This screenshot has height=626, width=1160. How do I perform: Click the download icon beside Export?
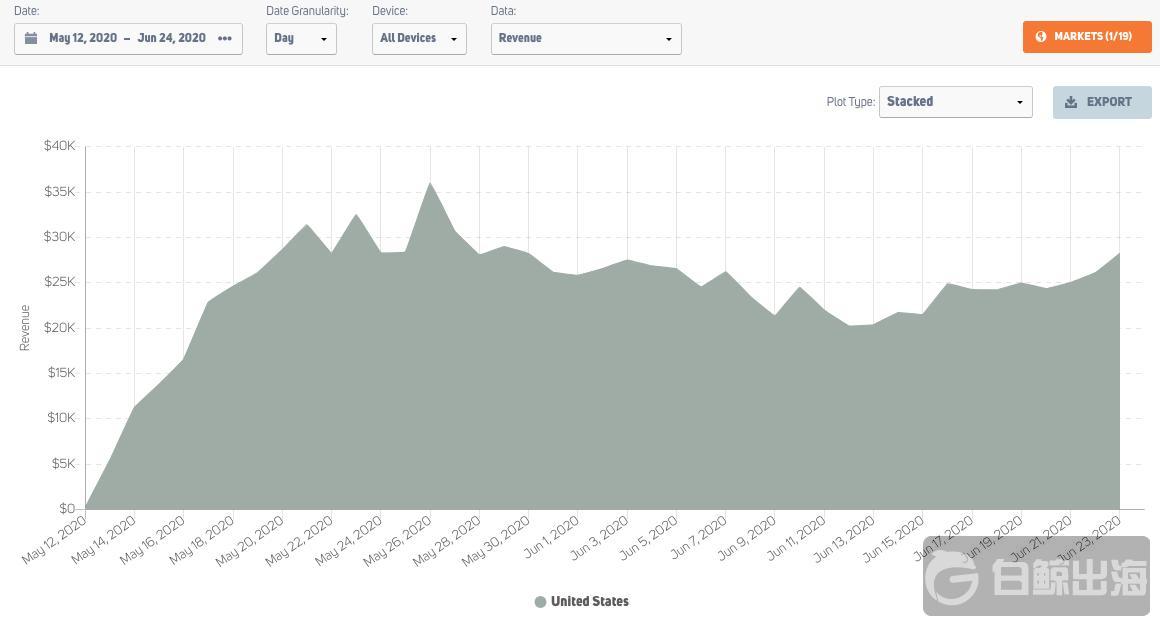pos(1071,102)
